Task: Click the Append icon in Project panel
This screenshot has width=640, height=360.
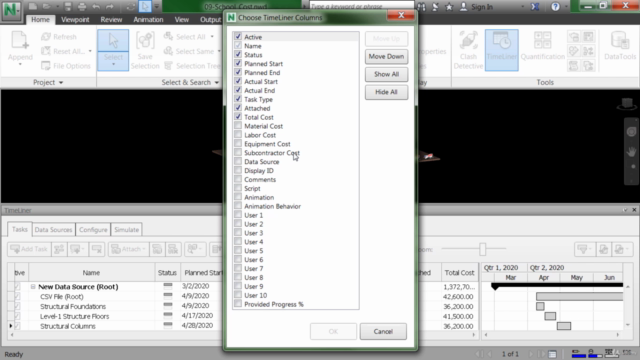Action: [20, 41]
